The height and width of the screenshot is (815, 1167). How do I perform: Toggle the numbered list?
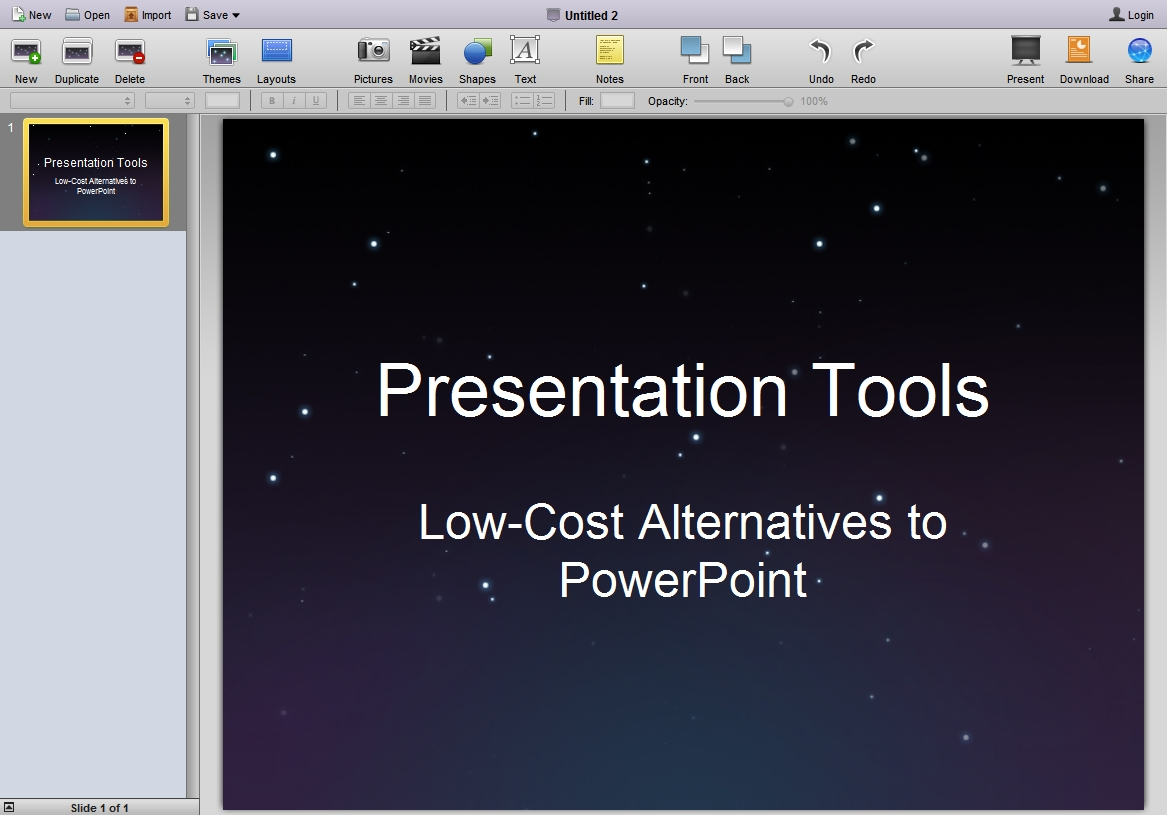[544, 100]
